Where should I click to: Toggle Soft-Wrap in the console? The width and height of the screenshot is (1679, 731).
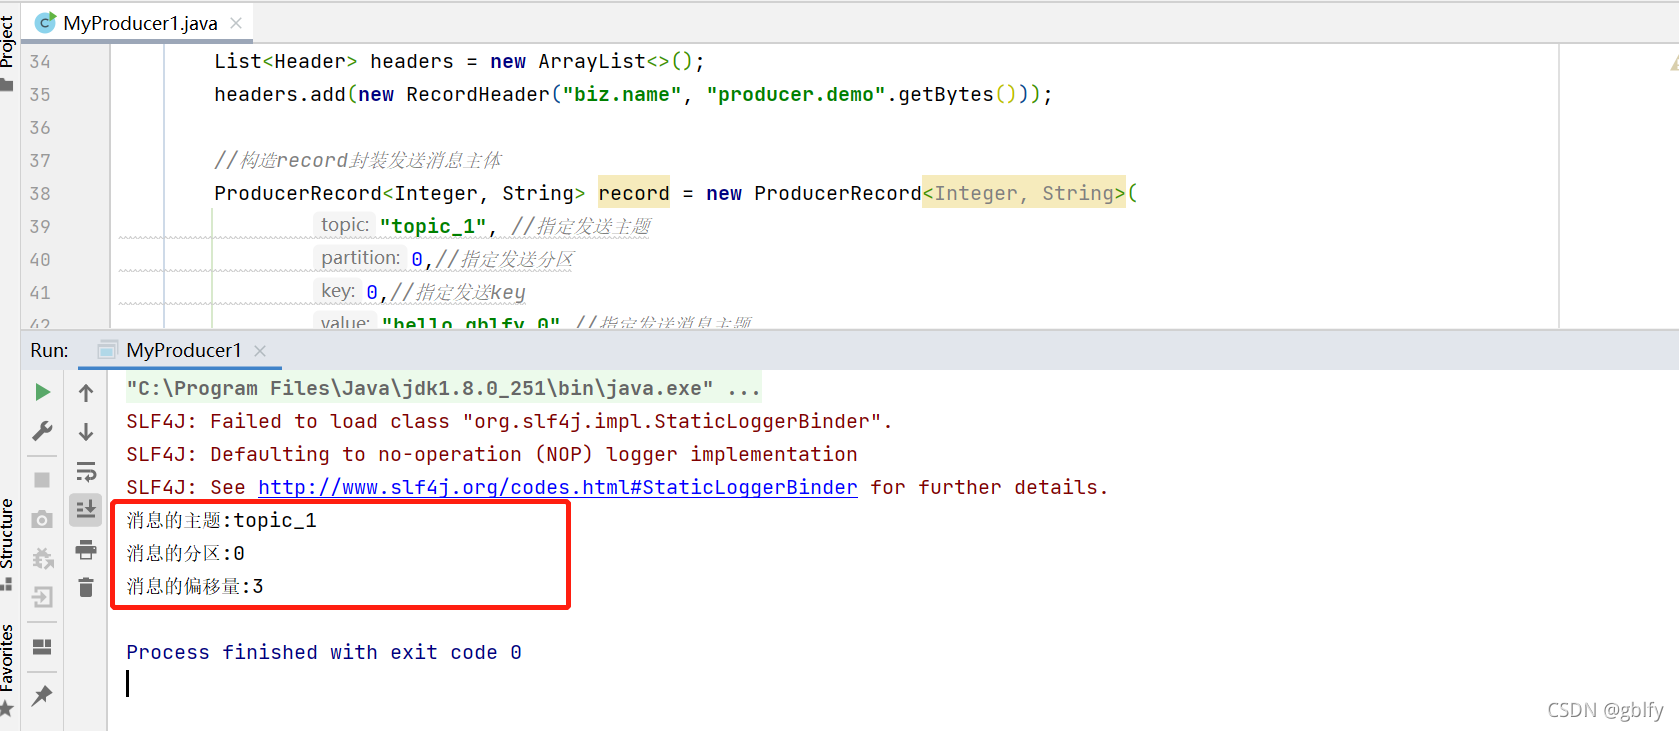[86, 471]
